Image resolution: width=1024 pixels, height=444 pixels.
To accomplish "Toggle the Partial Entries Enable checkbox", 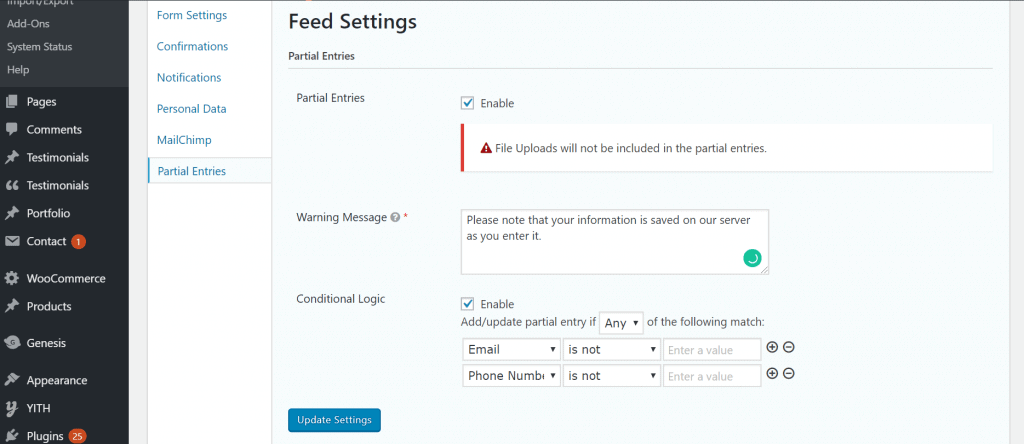I will 467,103.
